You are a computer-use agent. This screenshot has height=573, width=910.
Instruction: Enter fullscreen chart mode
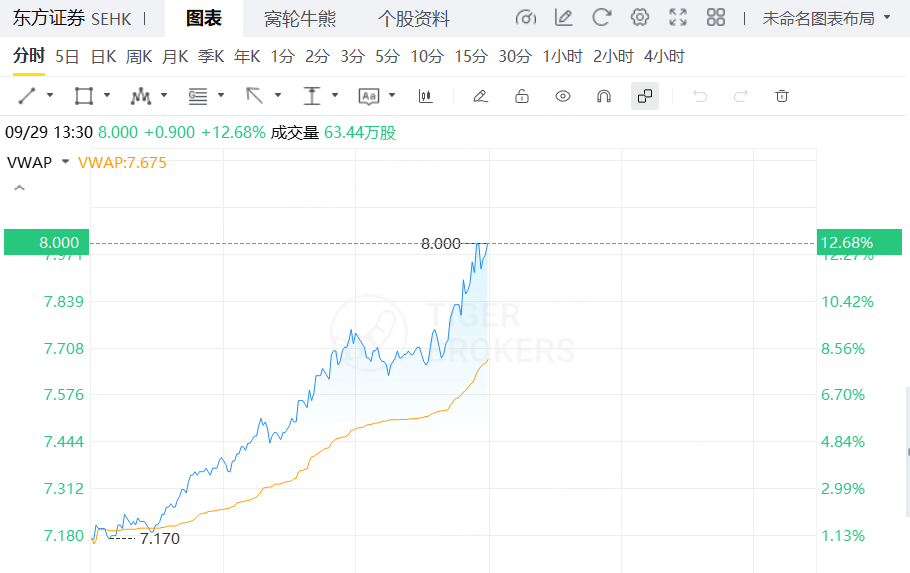pos(678,17)
